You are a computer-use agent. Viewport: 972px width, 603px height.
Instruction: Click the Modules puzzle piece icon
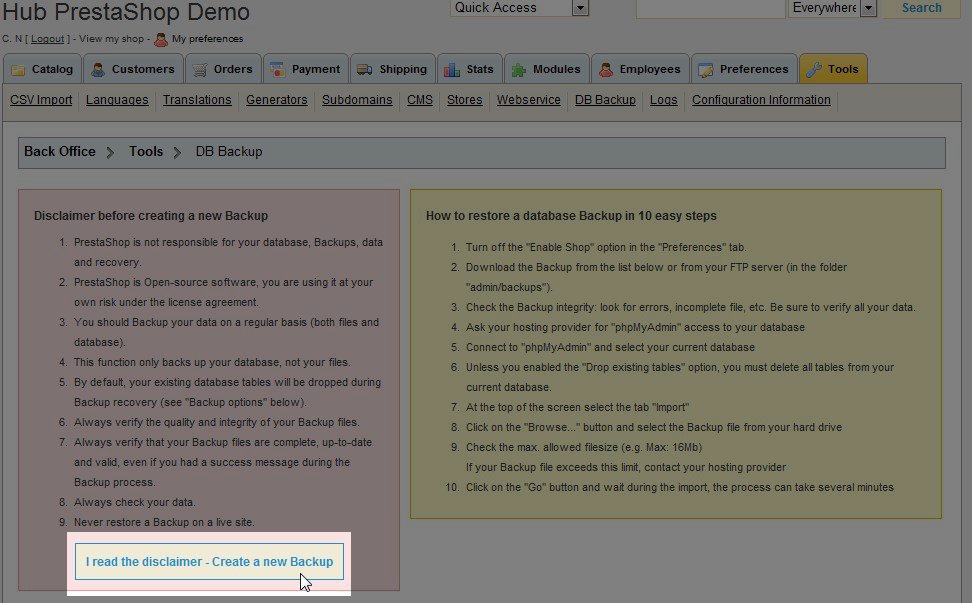519,70
